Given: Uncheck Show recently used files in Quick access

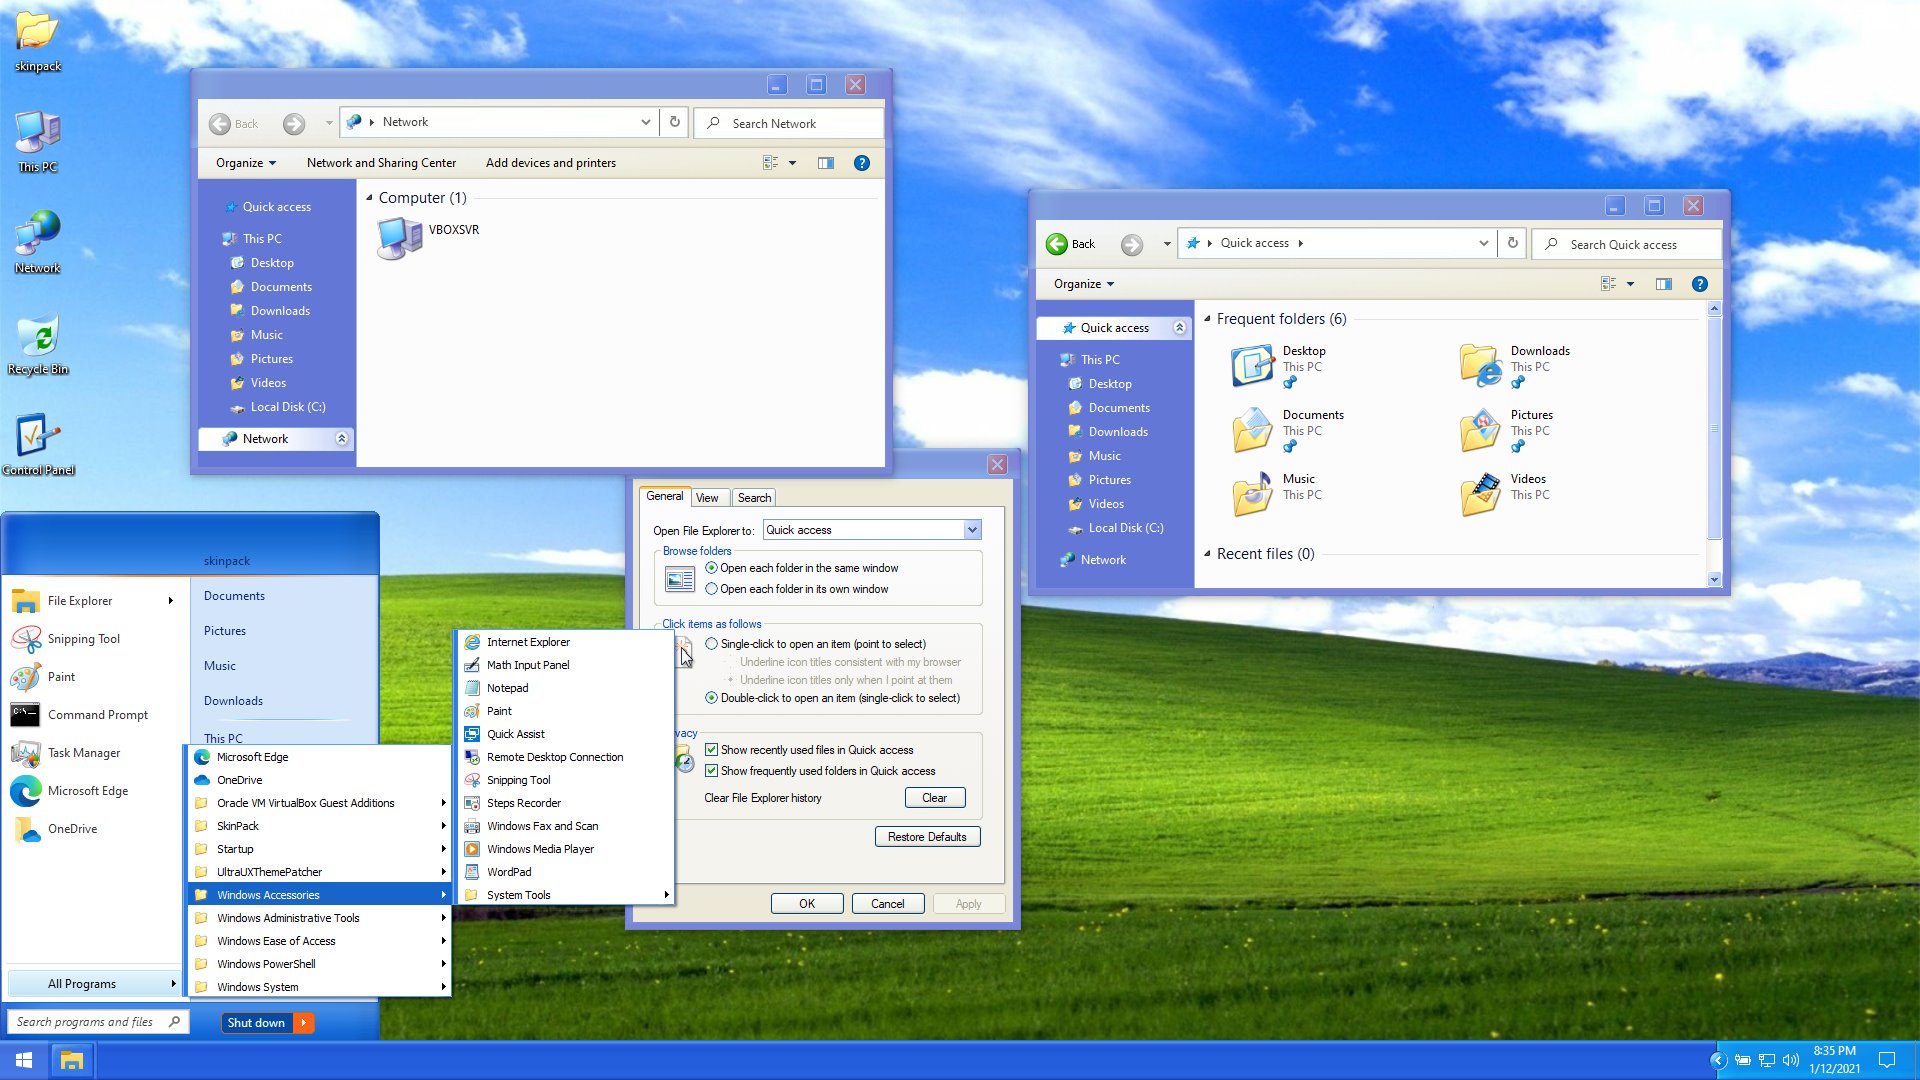Looking at the screenshot, I should tap(712, 750).
